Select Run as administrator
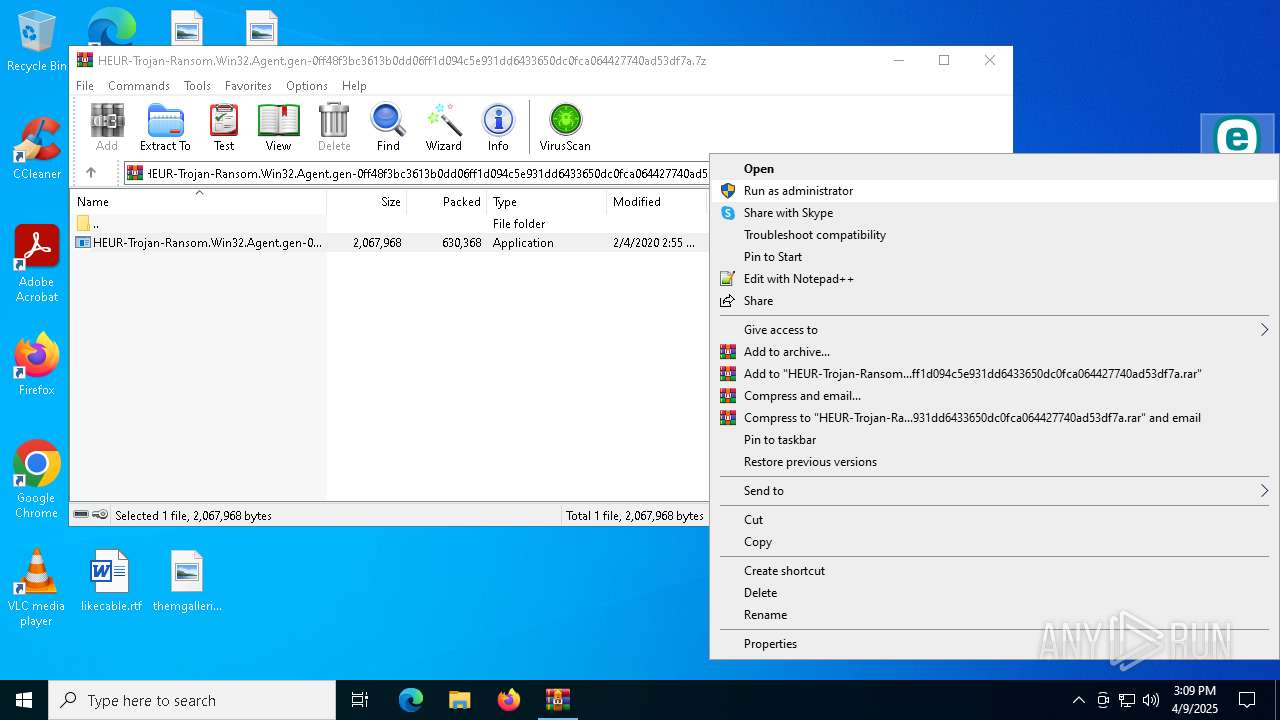1280x720 pixels. tap(995, 191)
